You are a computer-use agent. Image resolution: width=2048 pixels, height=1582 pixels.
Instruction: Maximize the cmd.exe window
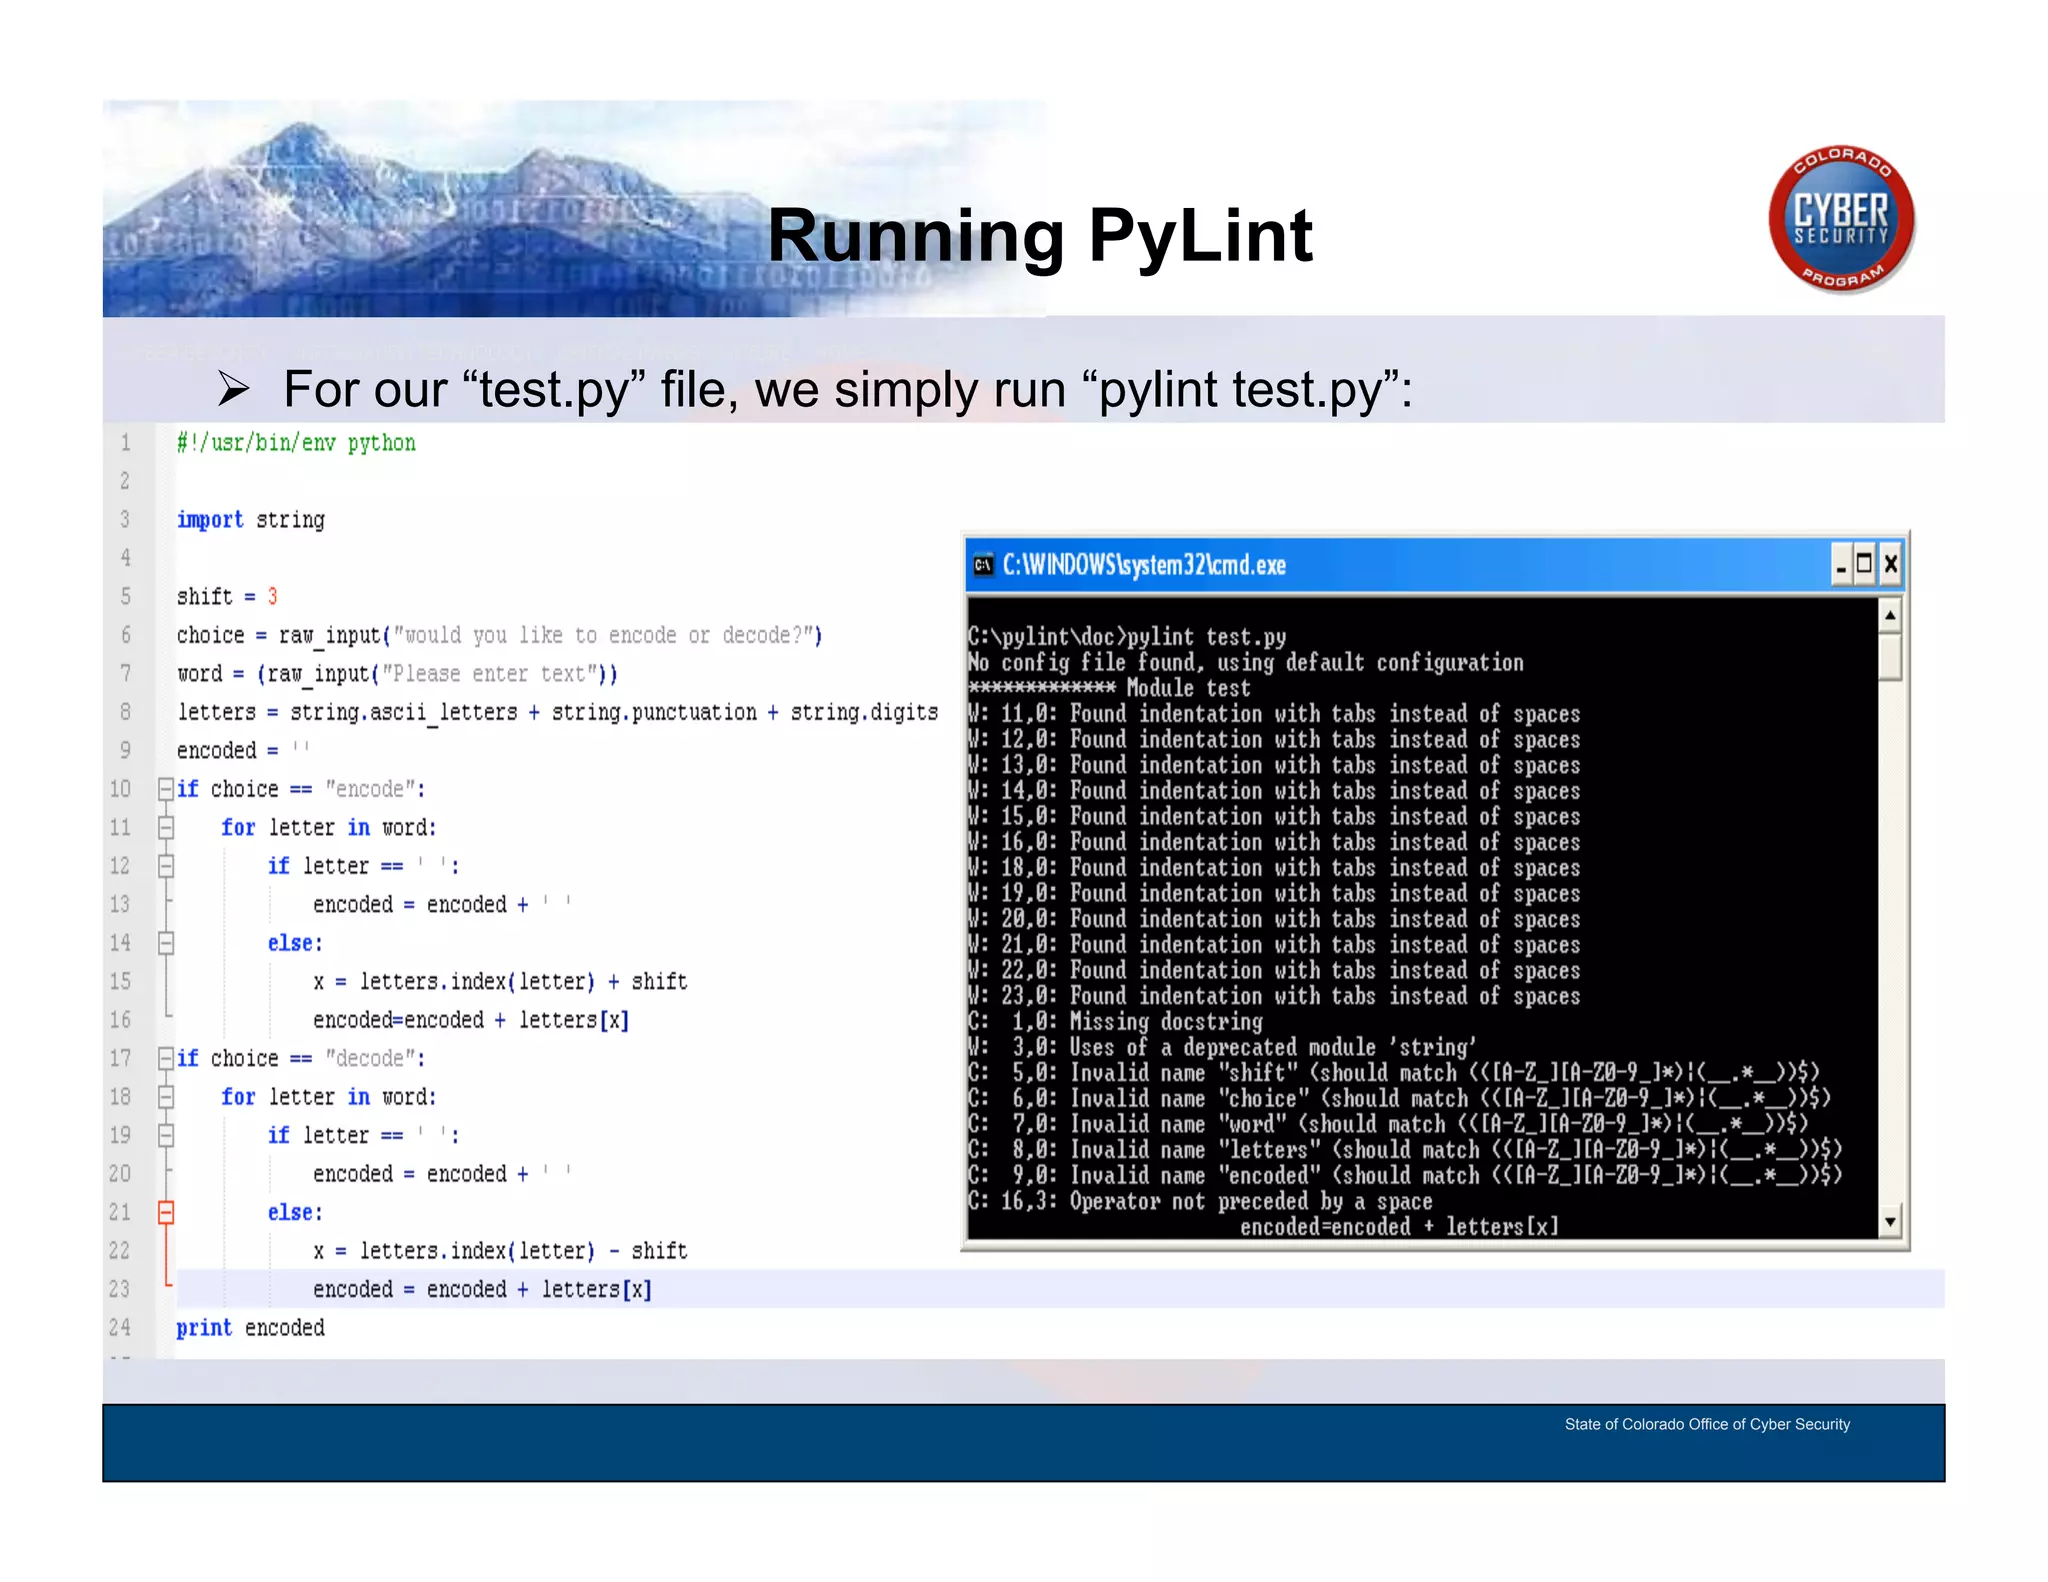pyautogui.click(x=1865, y=565)
